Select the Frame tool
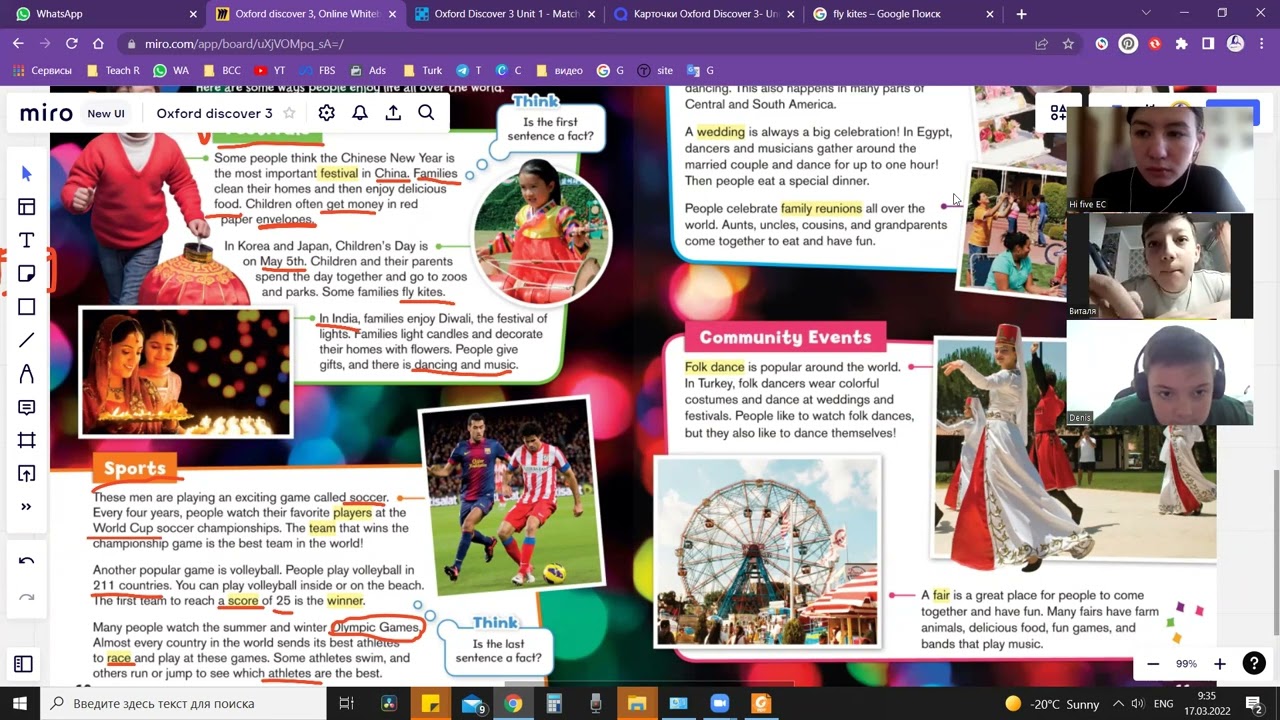 pos(27,440)
